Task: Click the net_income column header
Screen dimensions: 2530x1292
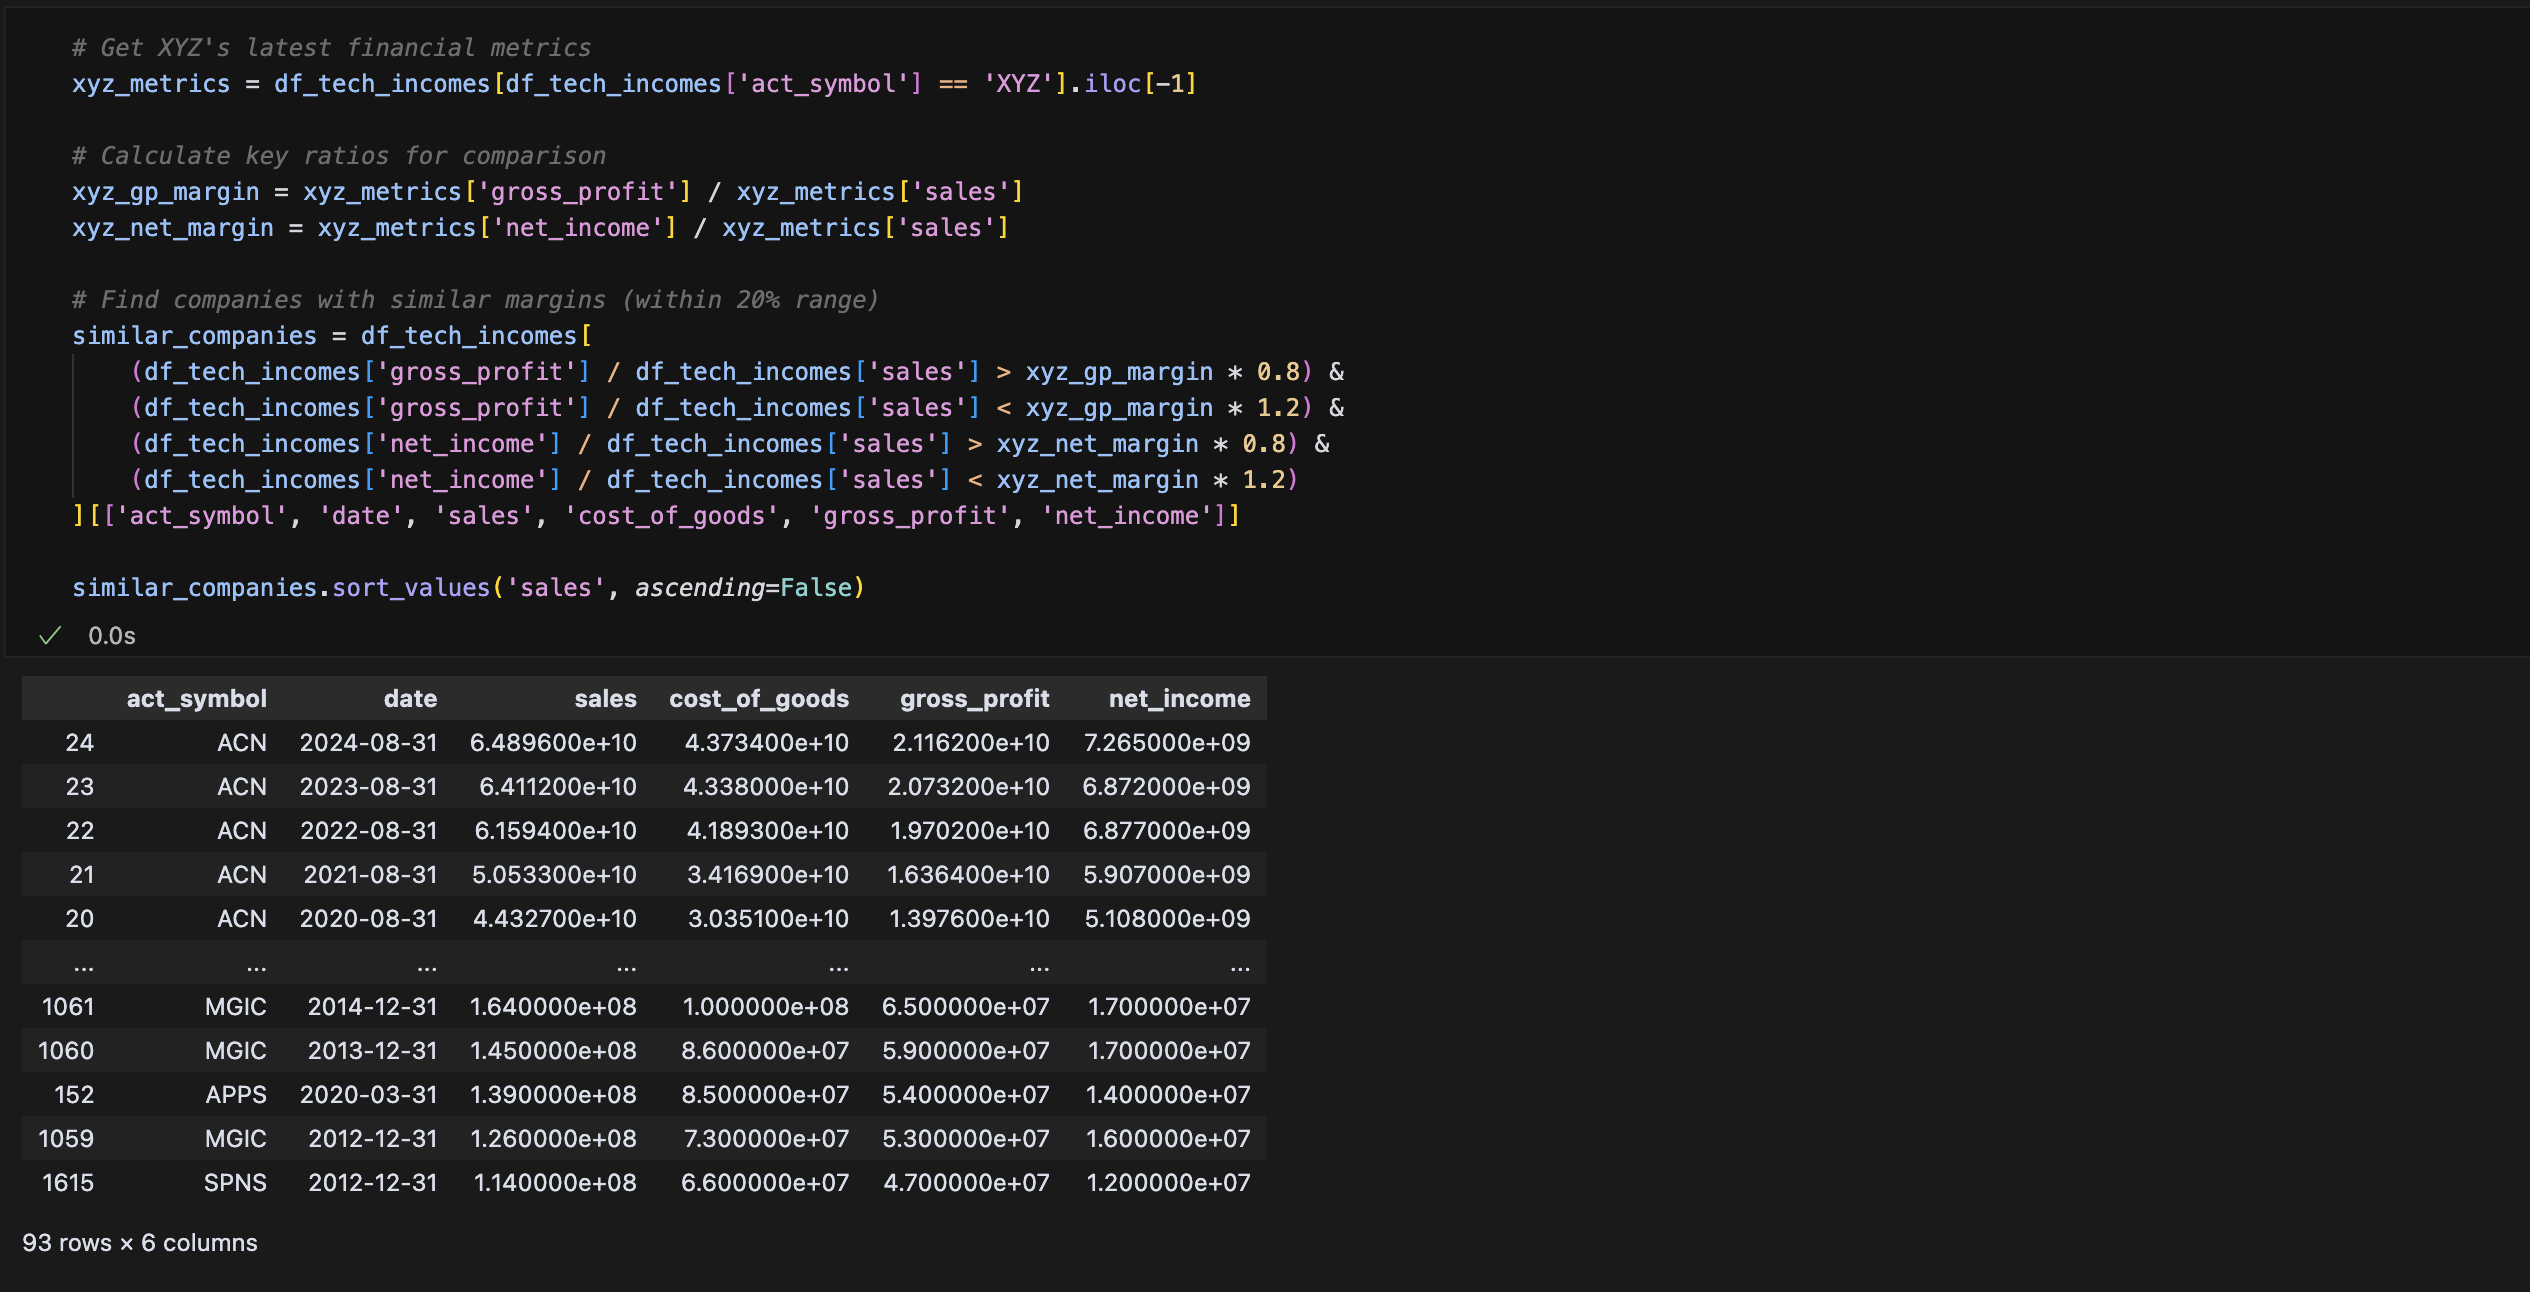Action: 1179,699
